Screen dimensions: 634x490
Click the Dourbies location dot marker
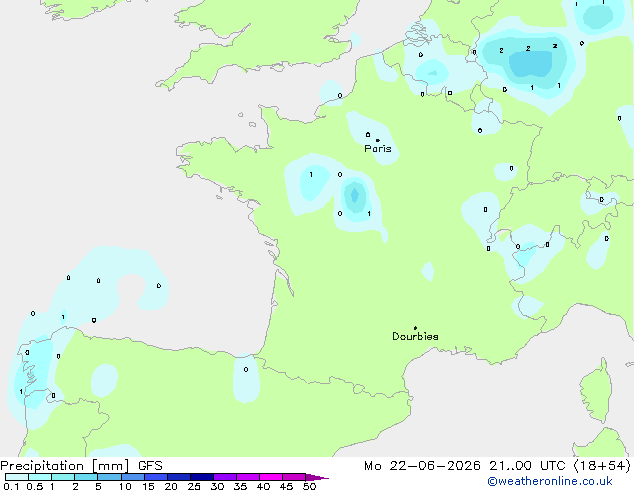pyautogui.click(x=415, y=328)
